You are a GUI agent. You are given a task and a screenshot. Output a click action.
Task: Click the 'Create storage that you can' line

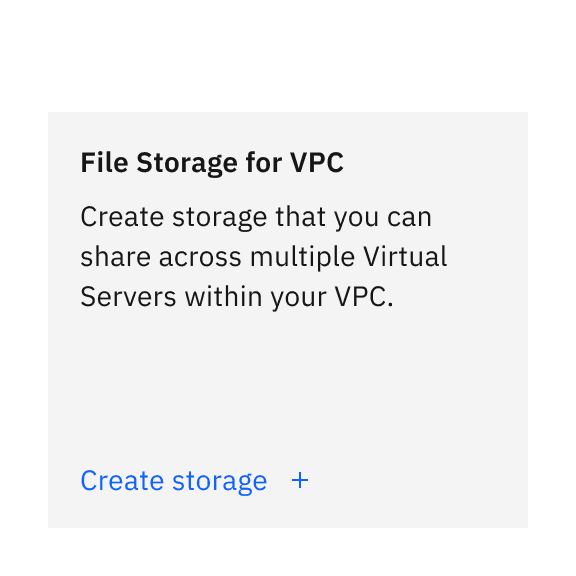click(x=256, y=217)
